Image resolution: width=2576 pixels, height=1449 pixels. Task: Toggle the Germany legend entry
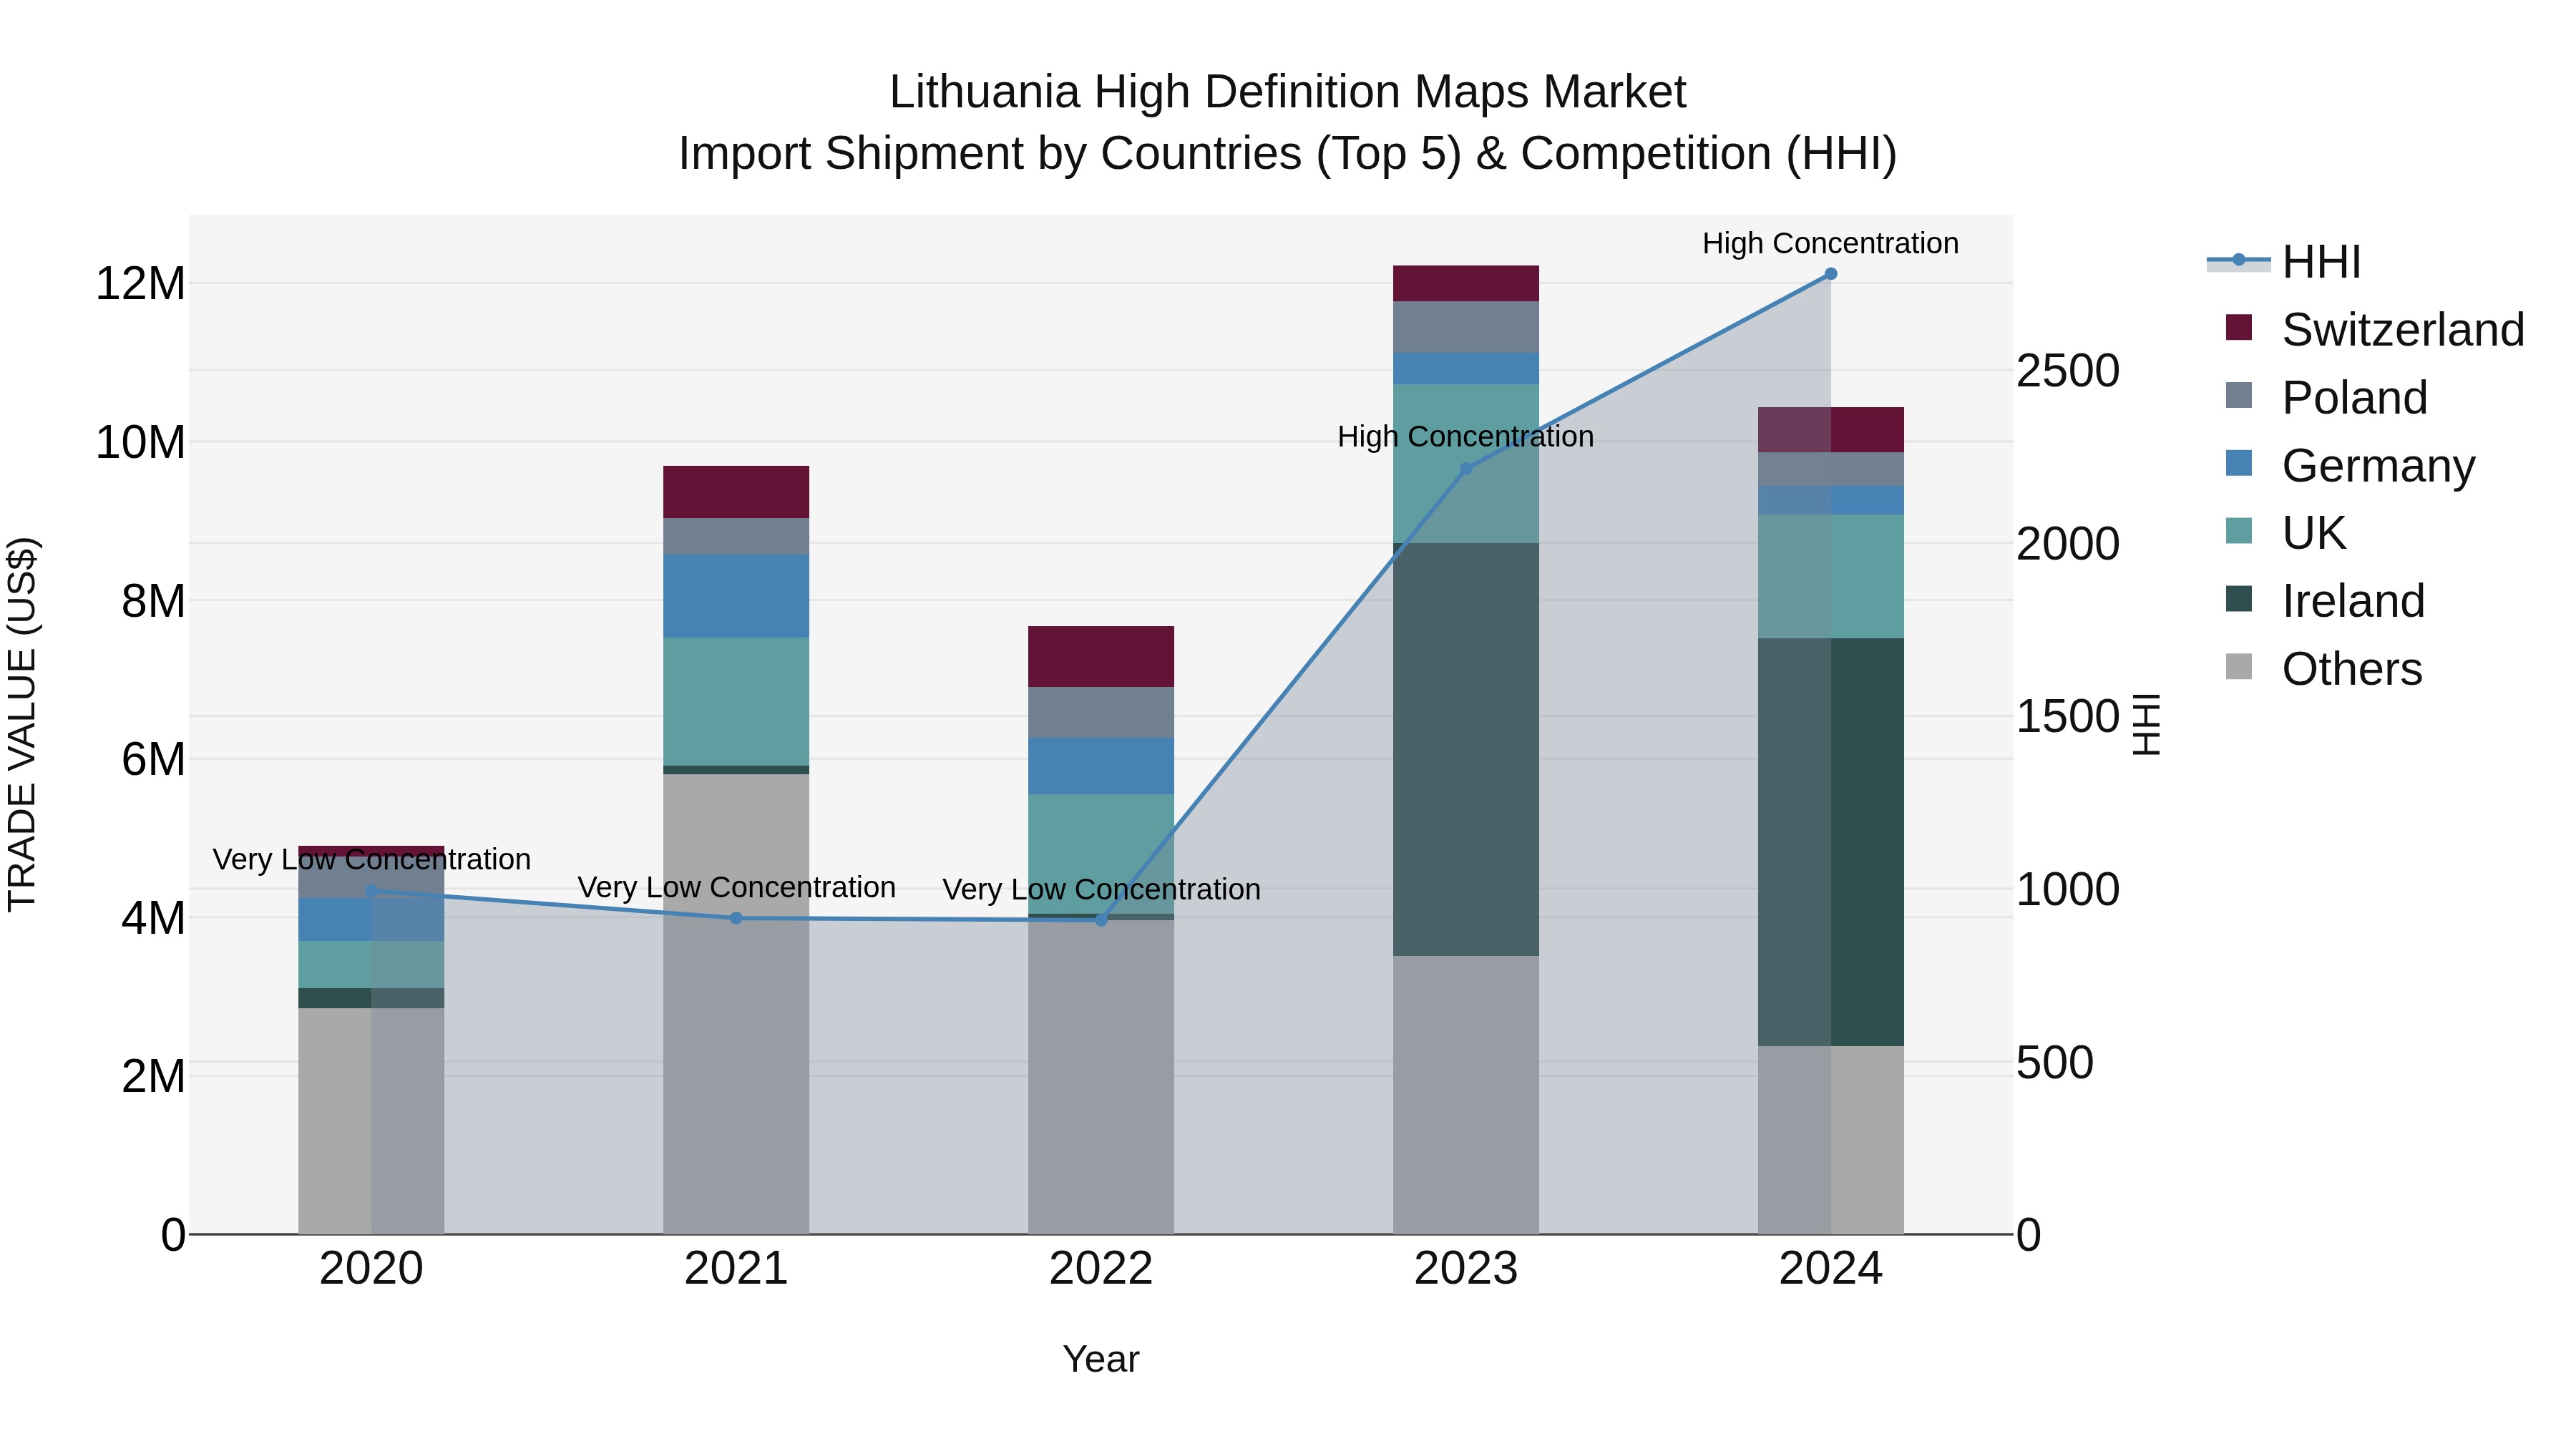[x=2350, y=465]
